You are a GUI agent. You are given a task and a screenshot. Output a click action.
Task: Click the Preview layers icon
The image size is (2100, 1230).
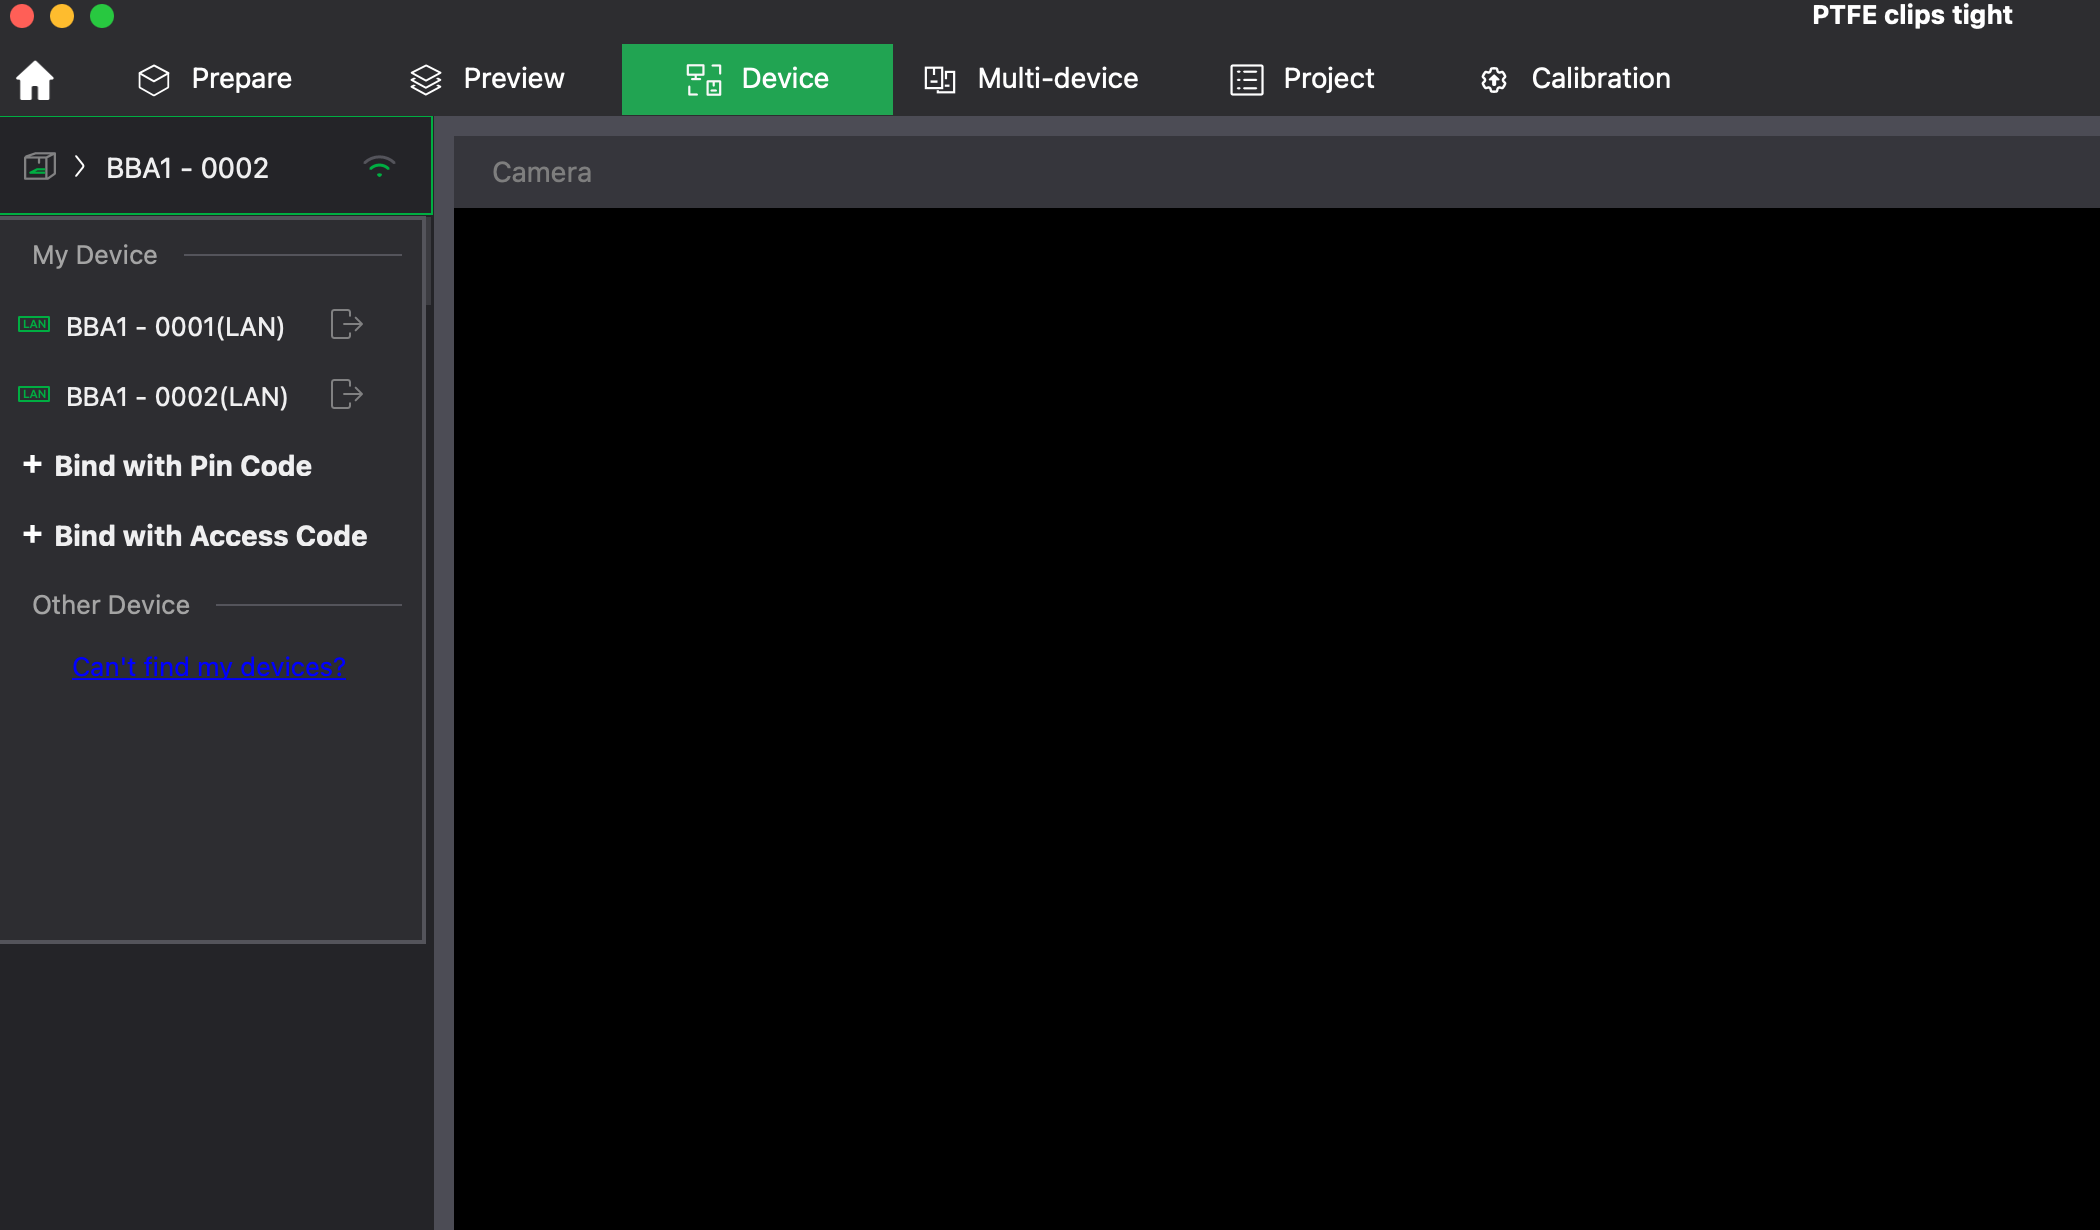pyautogui.click(x=426, y=78)
